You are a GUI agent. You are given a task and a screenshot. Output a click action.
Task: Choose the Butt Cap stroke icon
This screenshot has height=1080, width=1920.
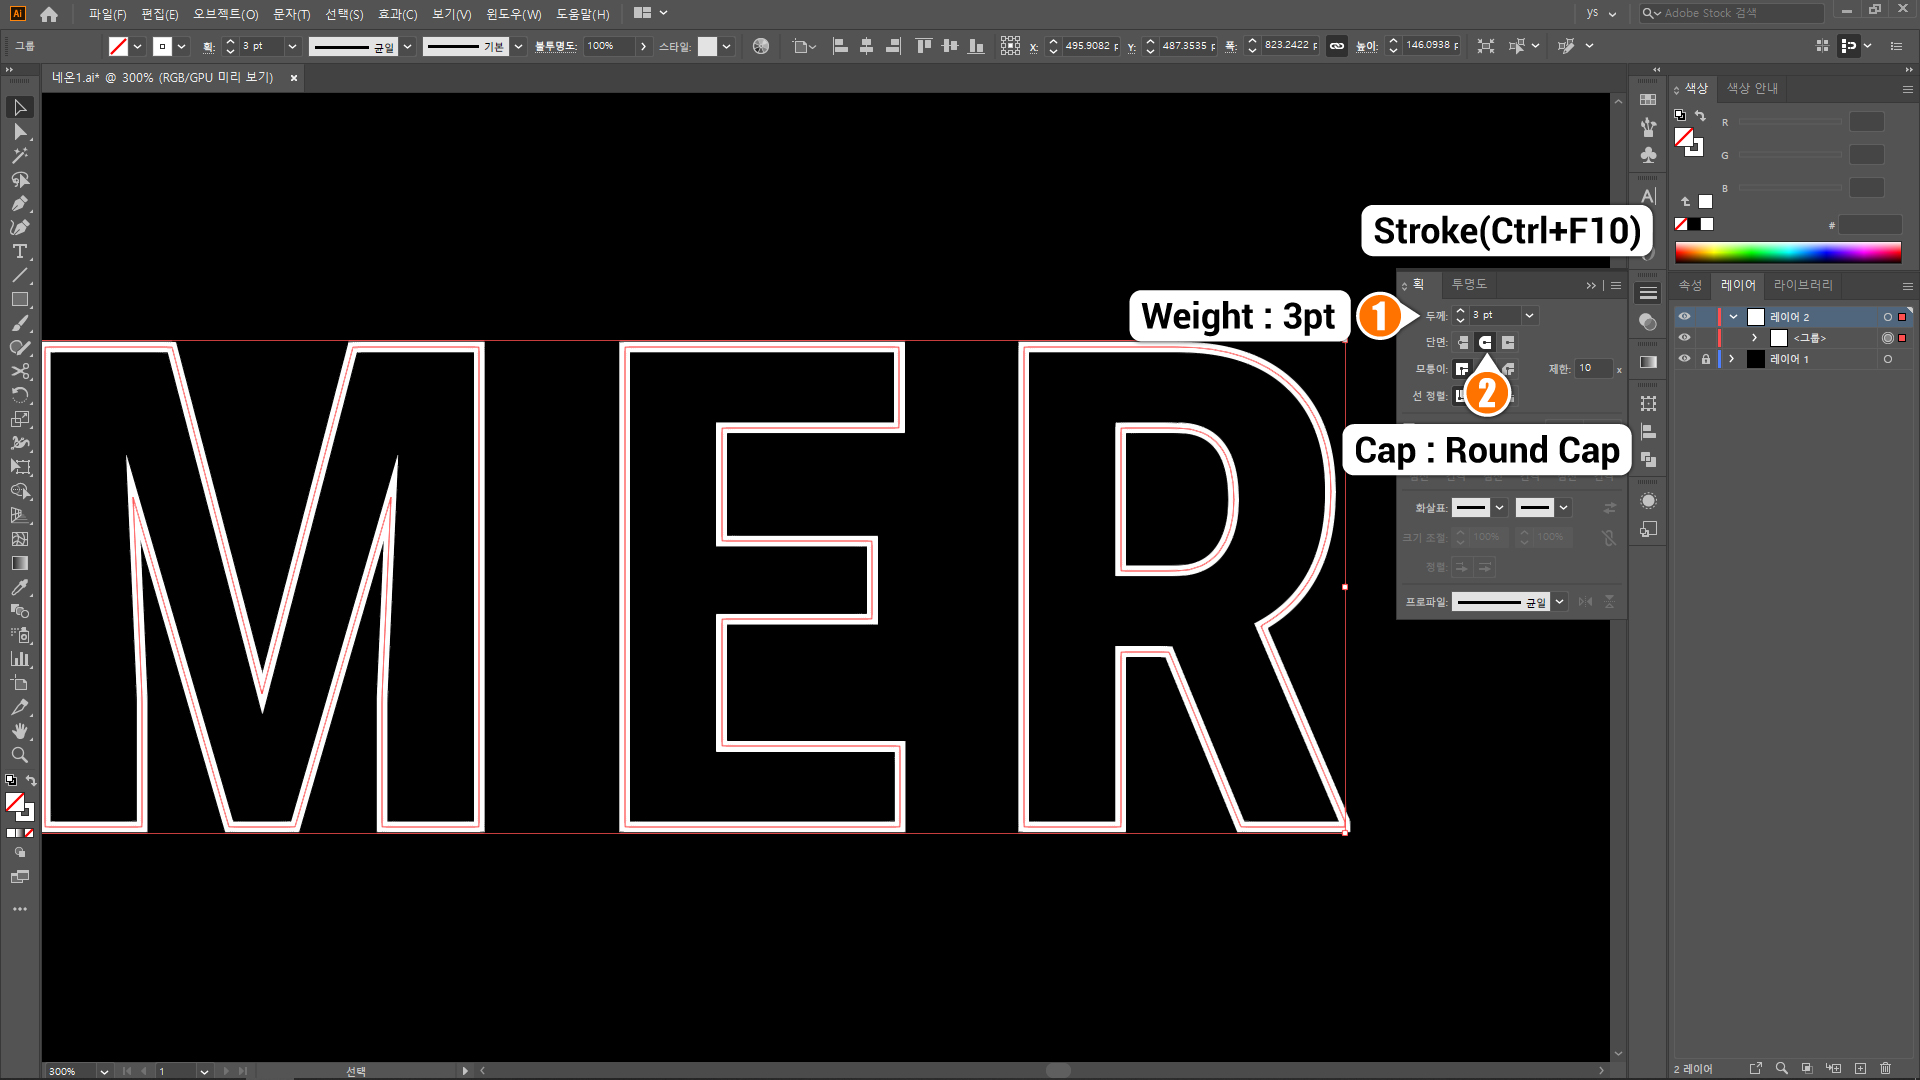tap(1463, 343)
